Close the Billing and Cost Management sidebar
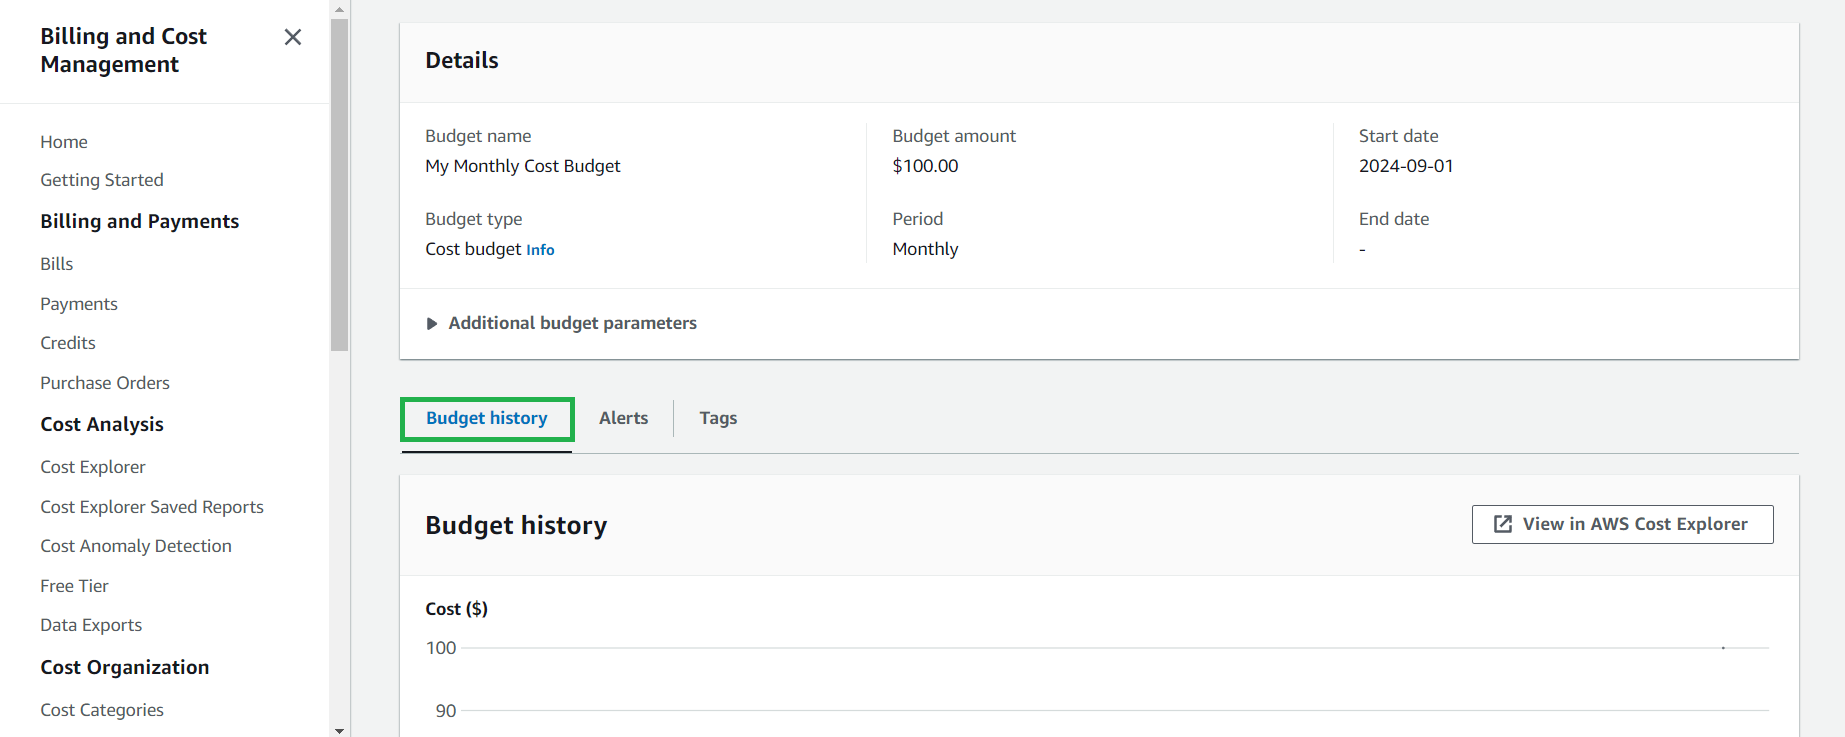 pos(292,37)
